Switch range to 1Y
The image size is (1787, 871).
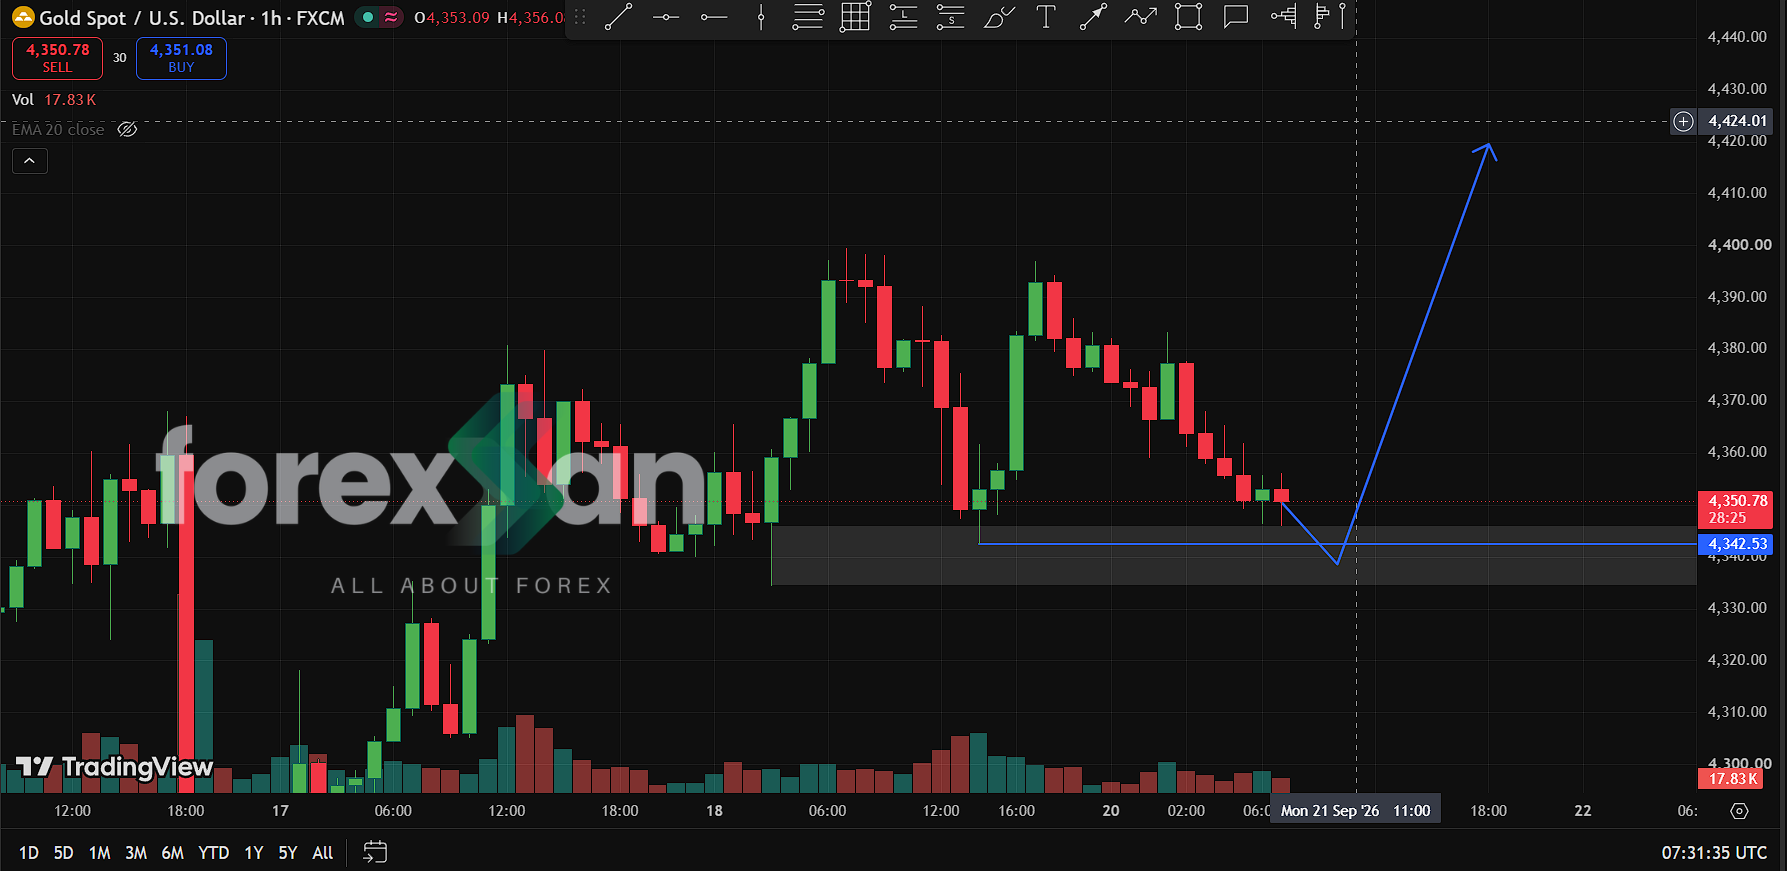pyautogui.click(x=254, y=853)
